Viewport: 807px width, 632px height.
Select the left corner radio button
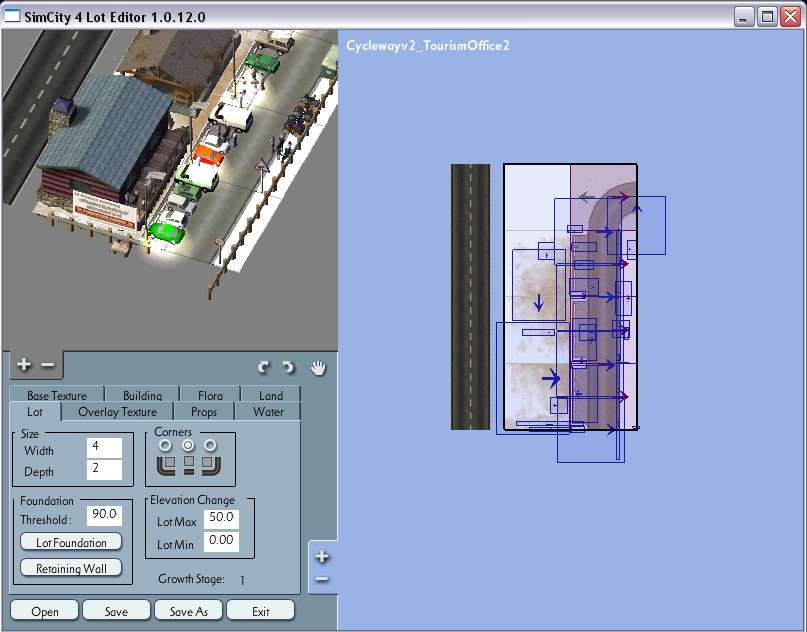coord(165,445)
